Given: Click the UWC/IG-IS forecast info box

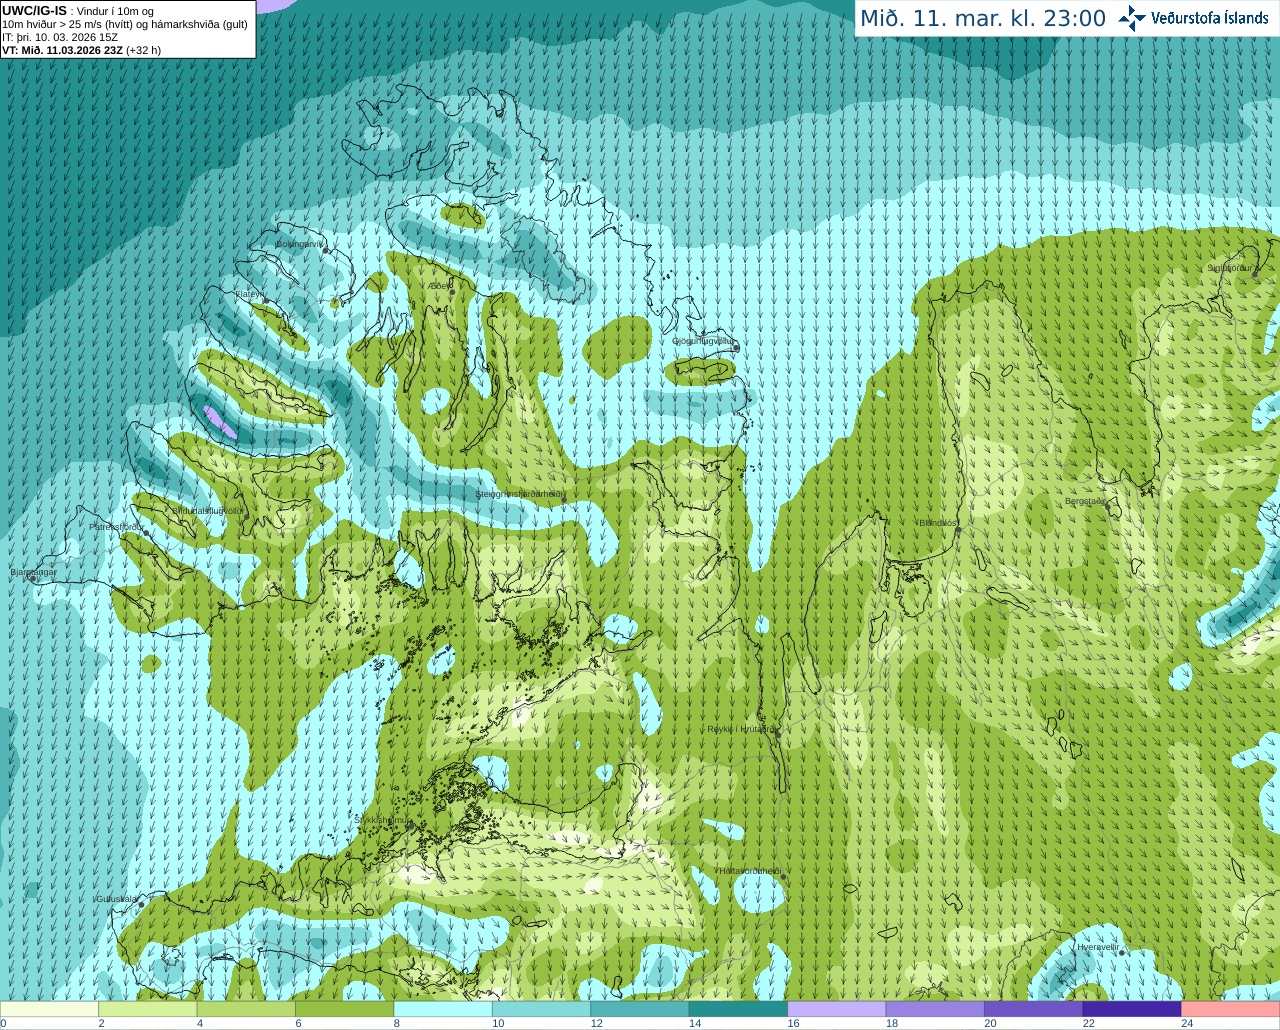Looking at the screenshot, I should [127, 29].
